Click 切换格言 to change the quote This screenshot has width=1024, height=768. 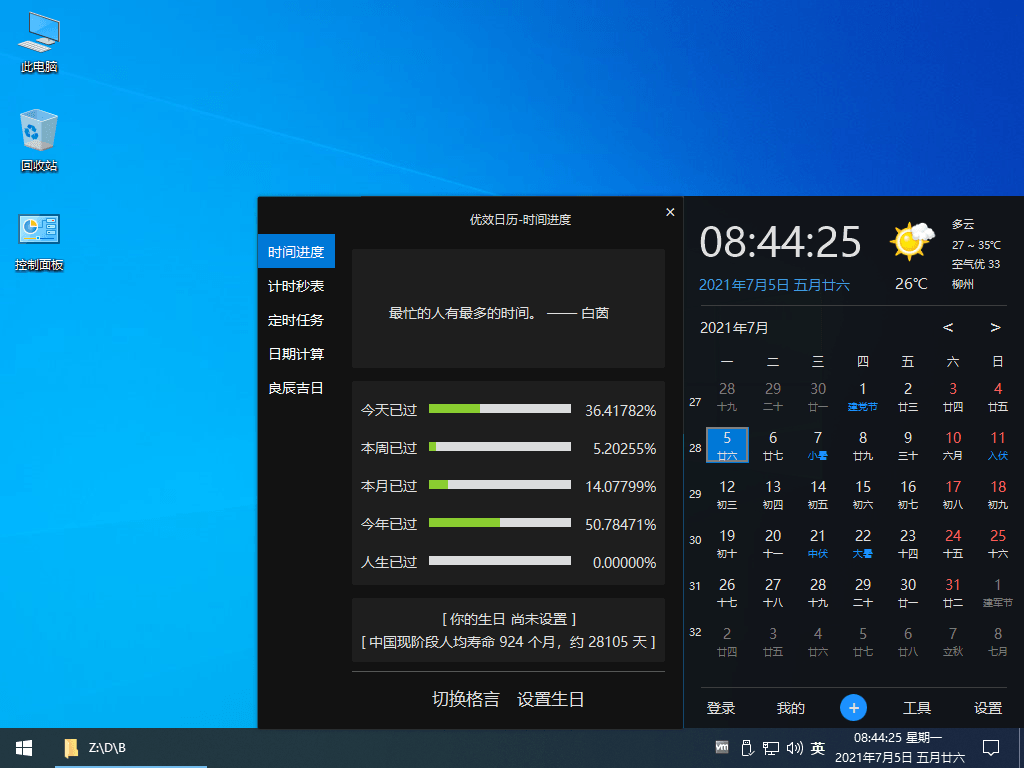pos(466,699)
